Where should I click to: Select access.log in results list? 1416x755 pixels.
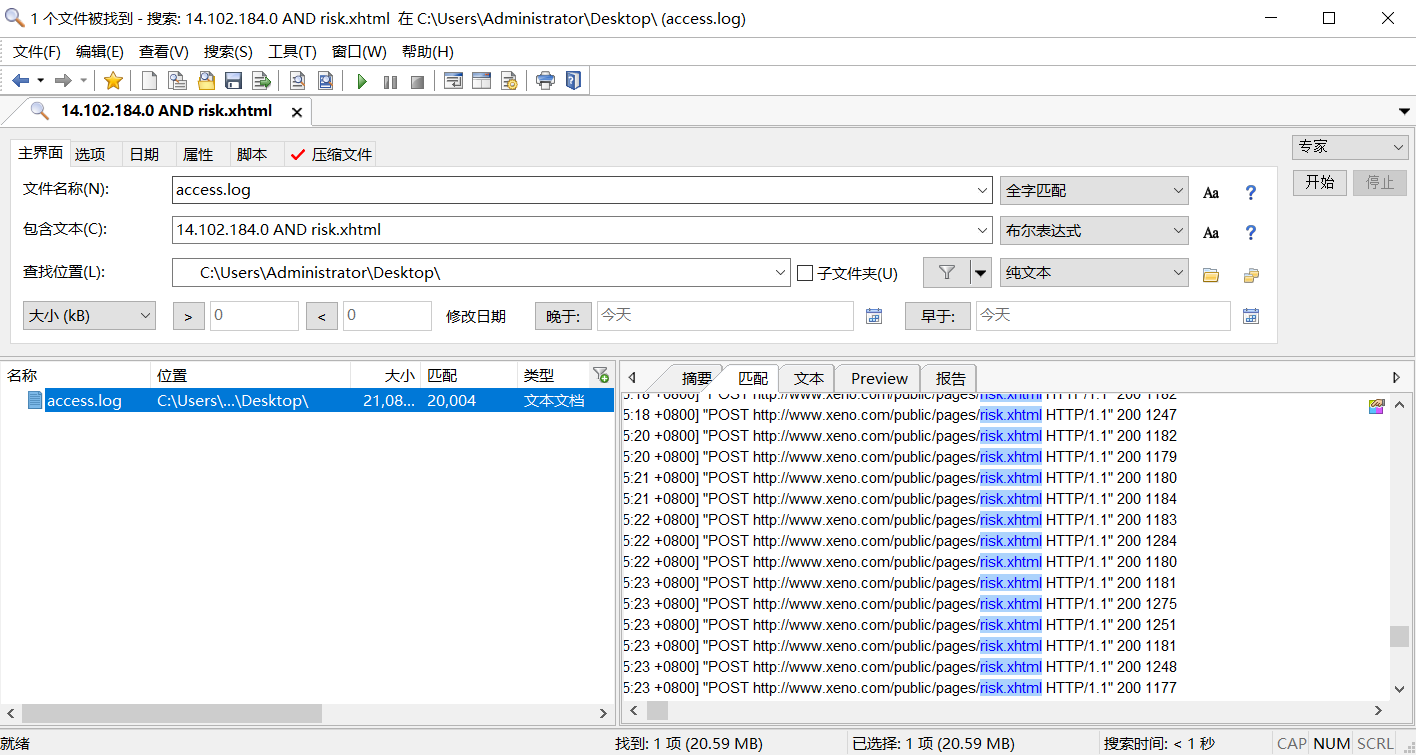coord(307,400)
